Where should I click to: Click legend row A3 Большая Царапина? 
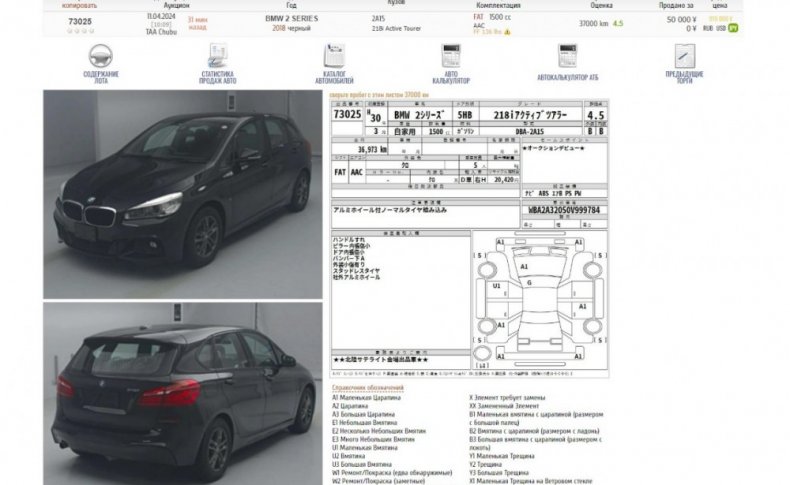363,414
